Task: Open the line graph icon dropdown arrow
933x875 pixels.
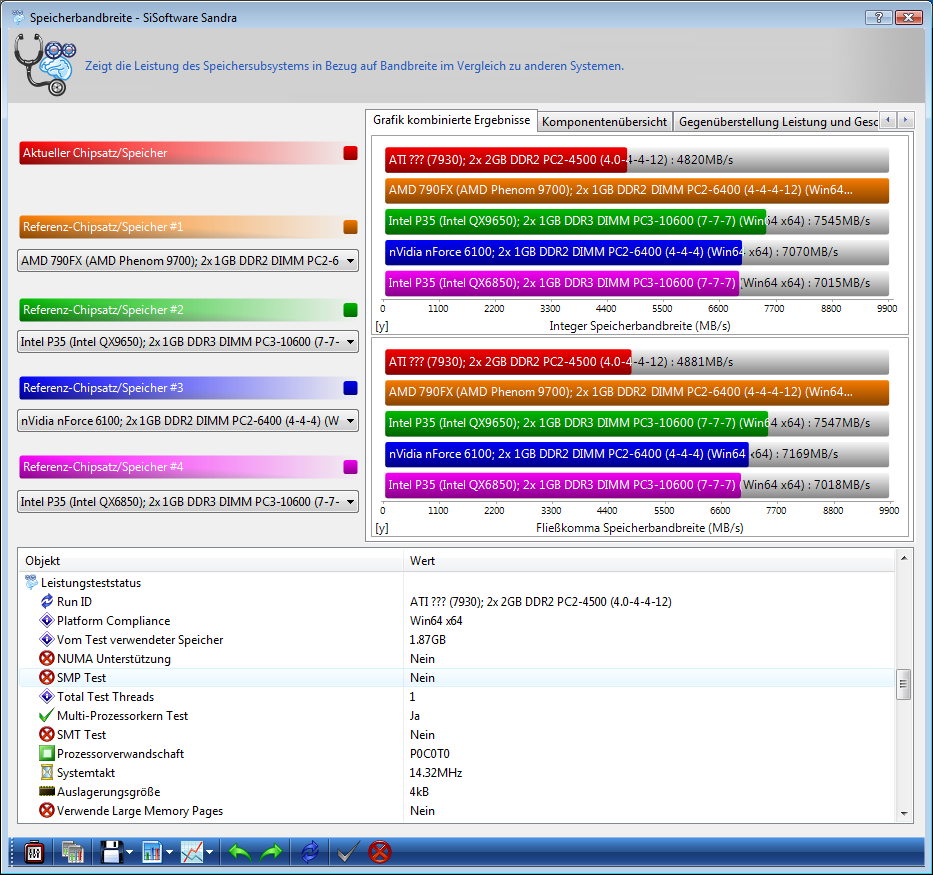Action: pos(209,852)
